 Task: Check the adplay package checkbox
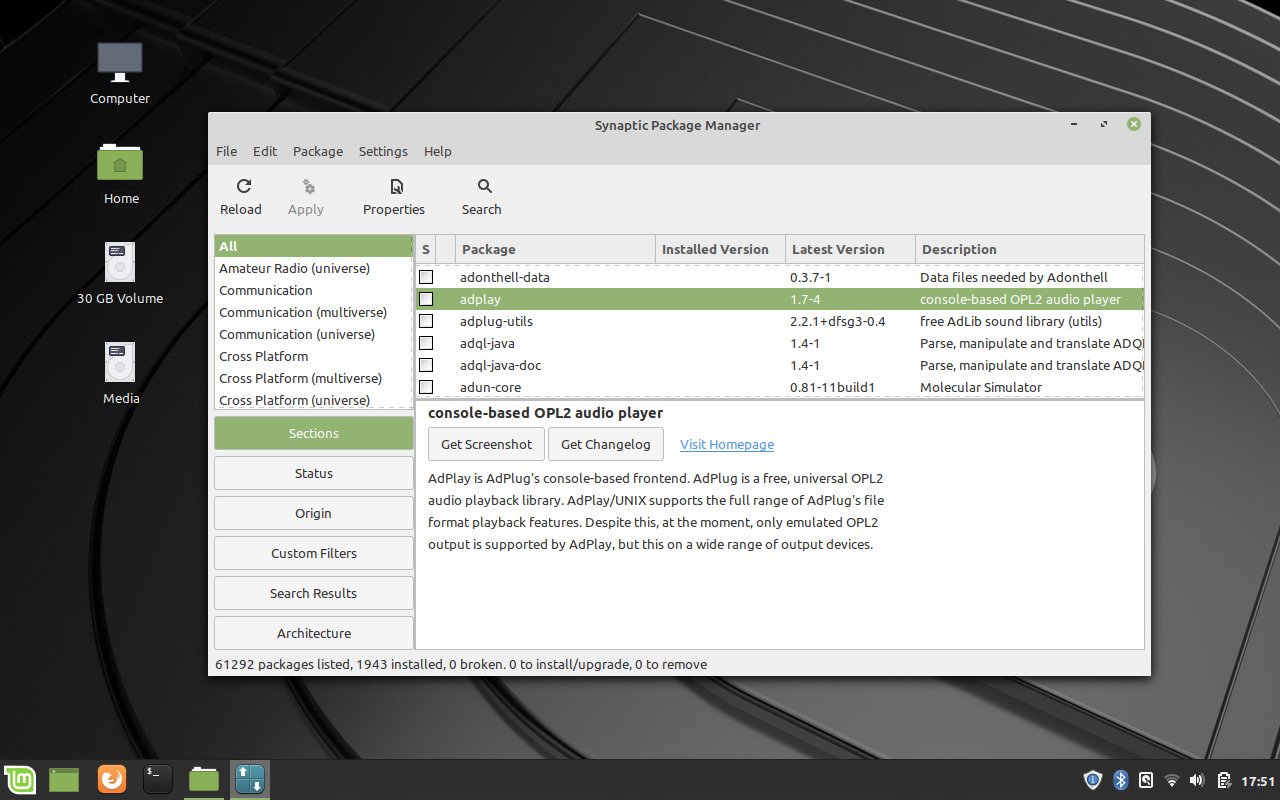[425, 298]
